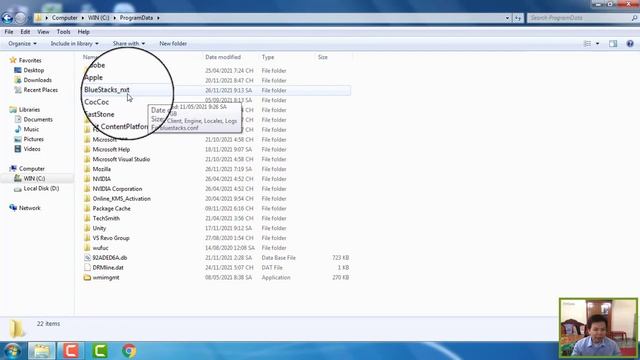
Task: Toggle the preview pane icon
Action: point(613,44)
